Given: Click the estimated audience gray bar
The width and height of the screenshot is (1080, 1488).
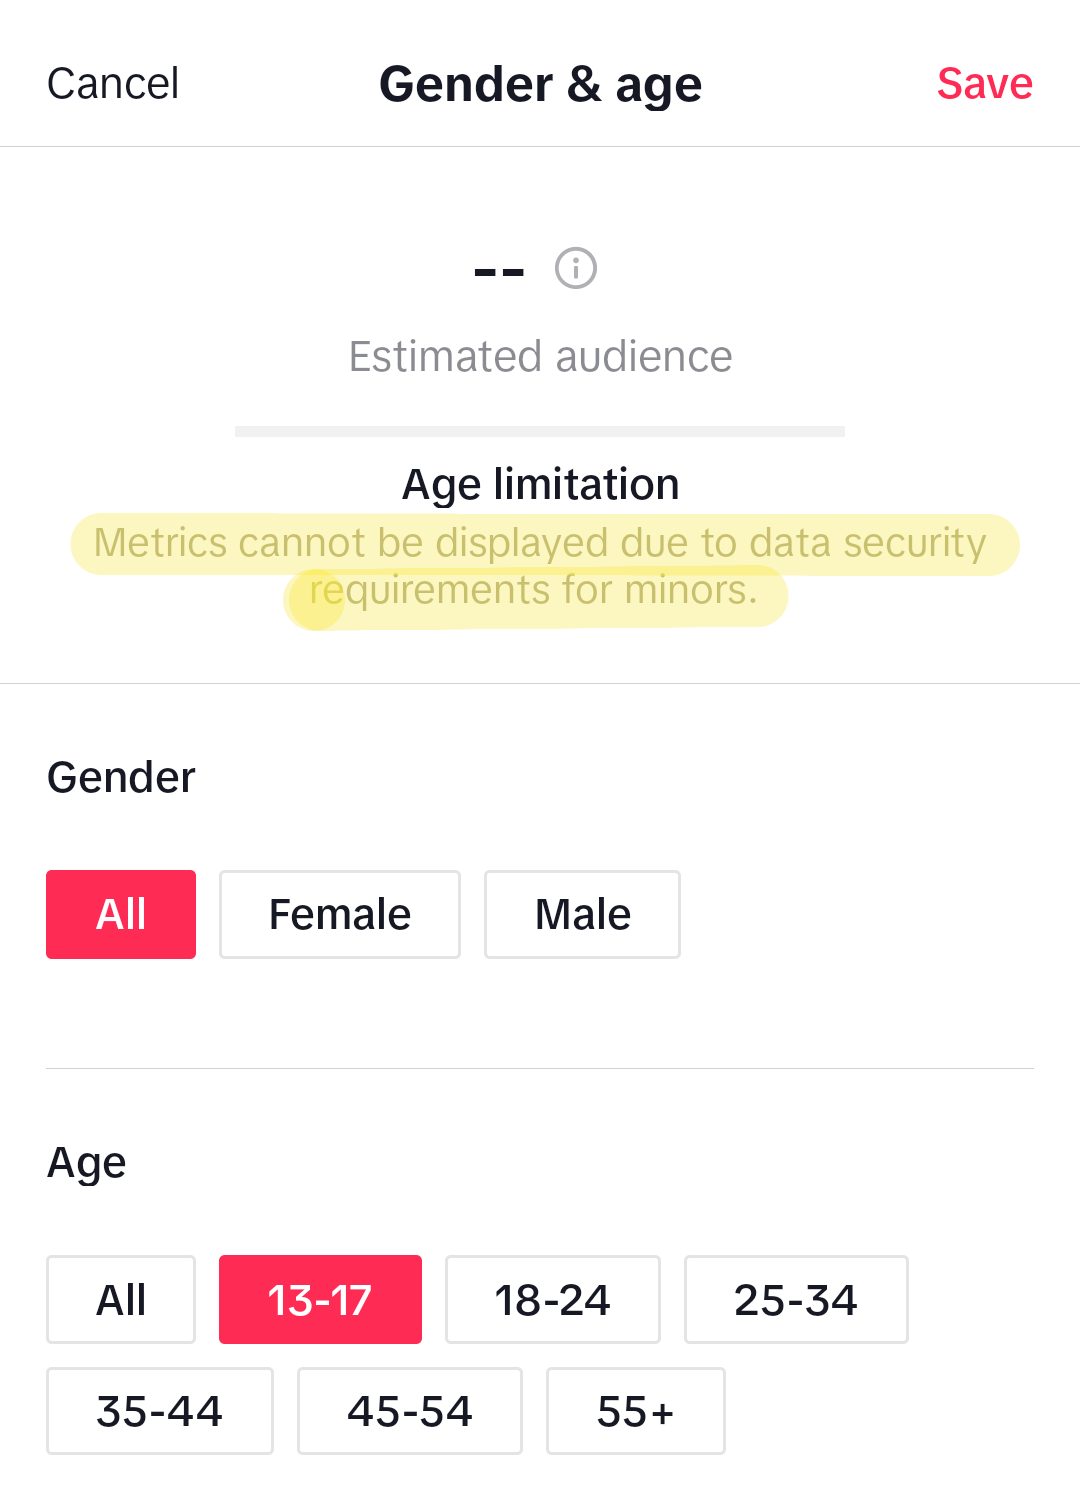Looking at the screenshot, I should 540,431.
